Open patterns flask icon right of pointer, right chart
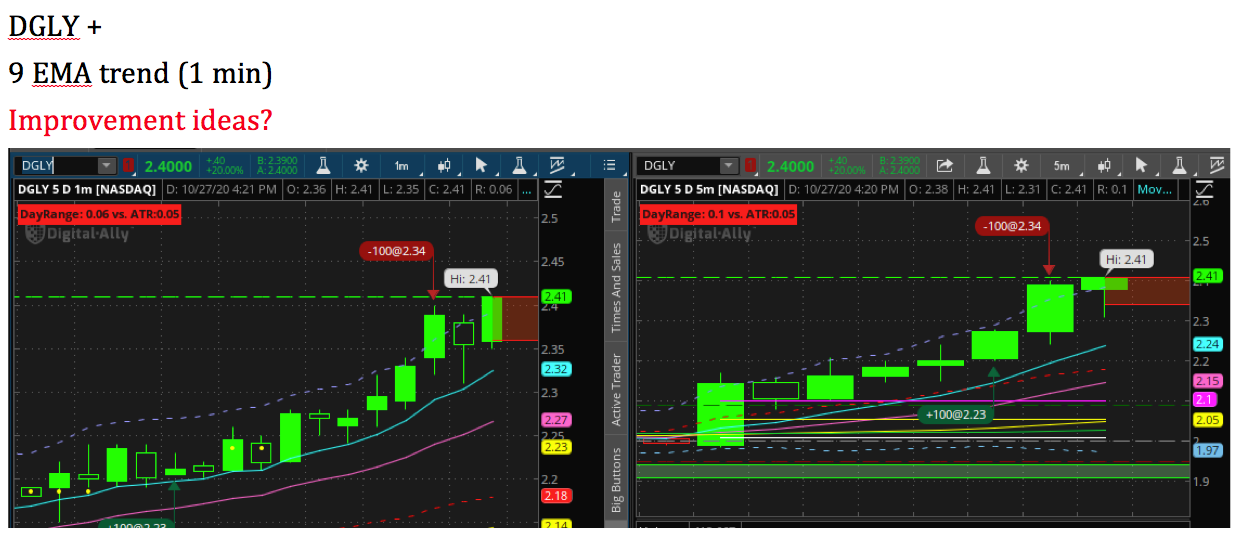Screen dimensions: 1251x538 pos(1179,166)
